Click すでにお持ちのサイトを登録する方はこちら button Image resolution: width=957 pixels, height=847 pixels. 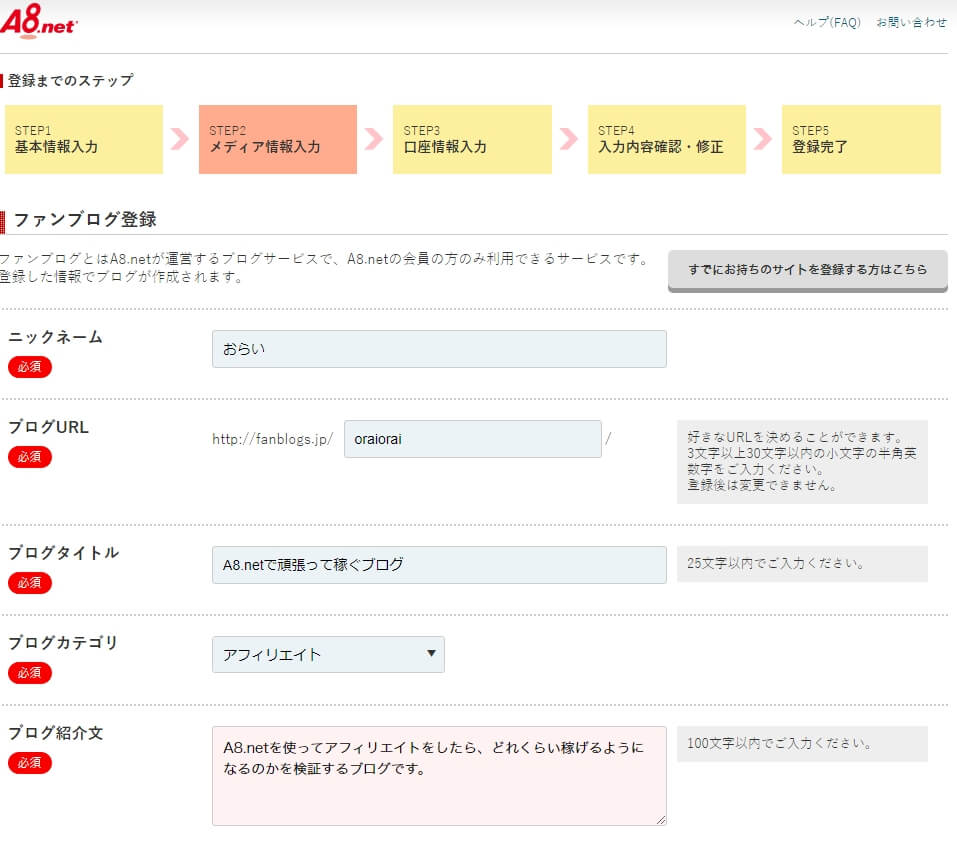(x=807, y=270)
